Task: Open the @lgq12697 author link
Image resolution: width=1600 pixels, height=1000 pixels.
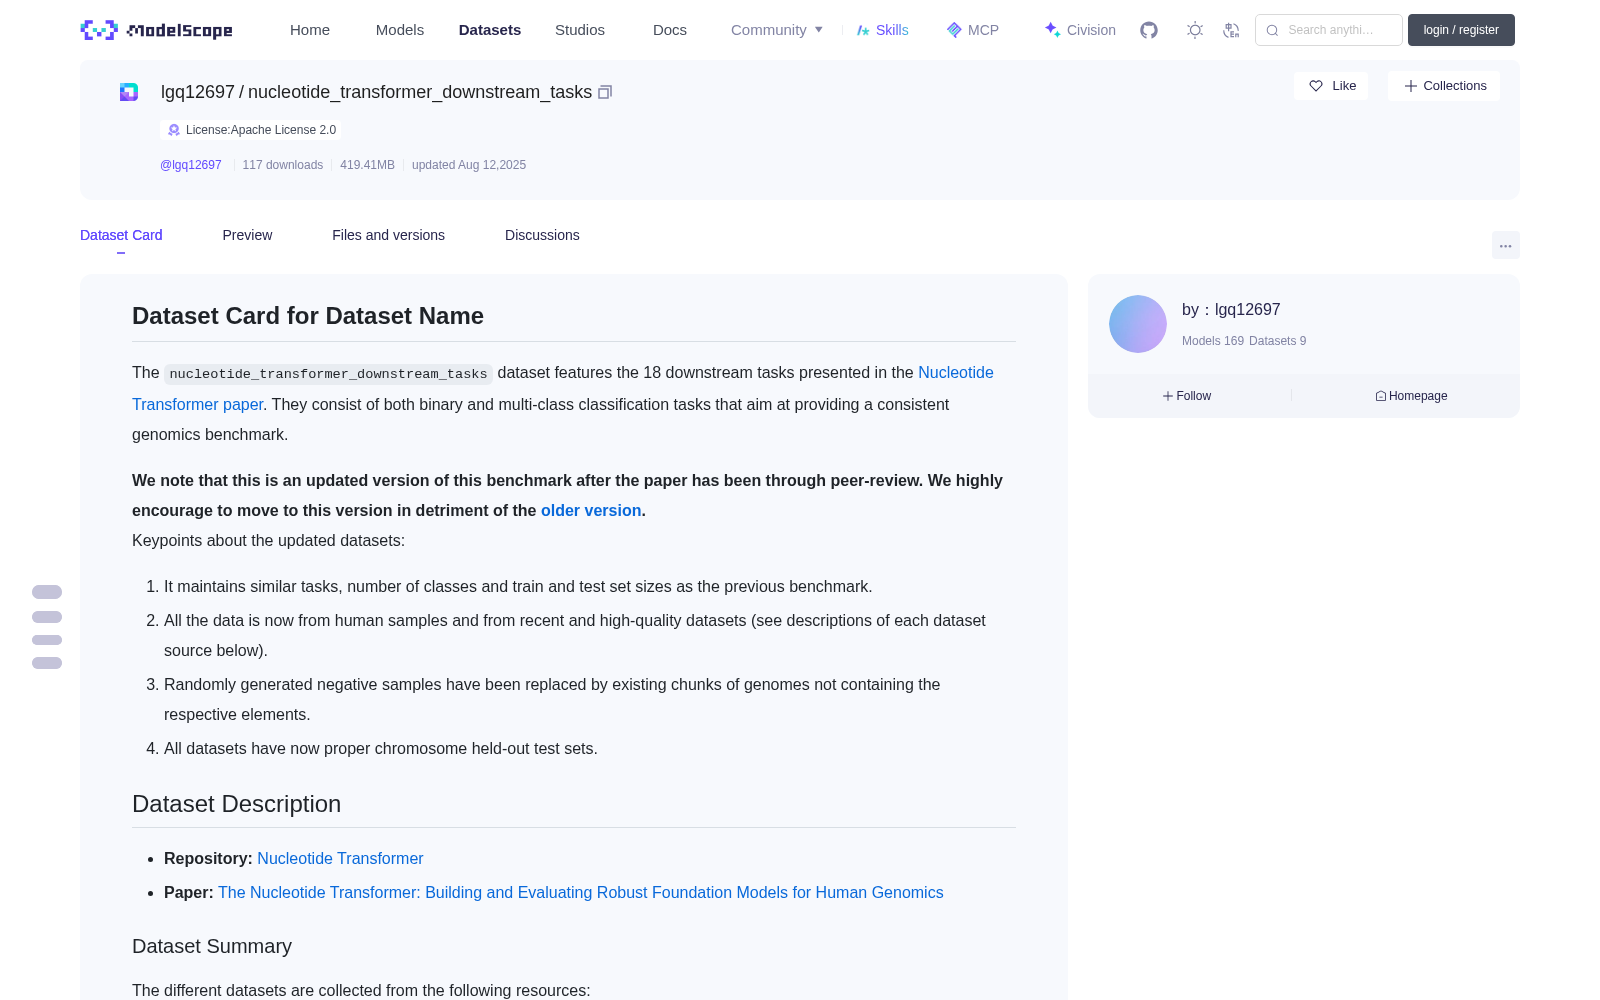Action: point(191,165)
